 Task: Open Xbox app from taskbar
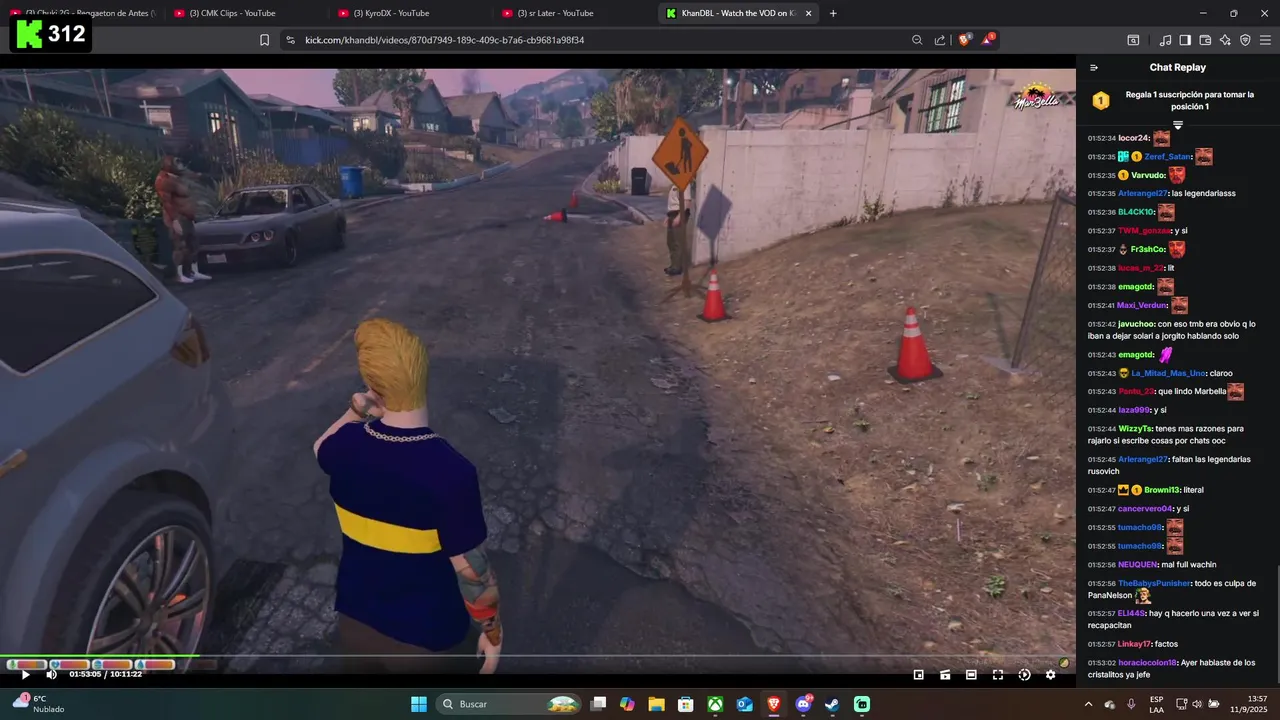(x=715, y=704)
